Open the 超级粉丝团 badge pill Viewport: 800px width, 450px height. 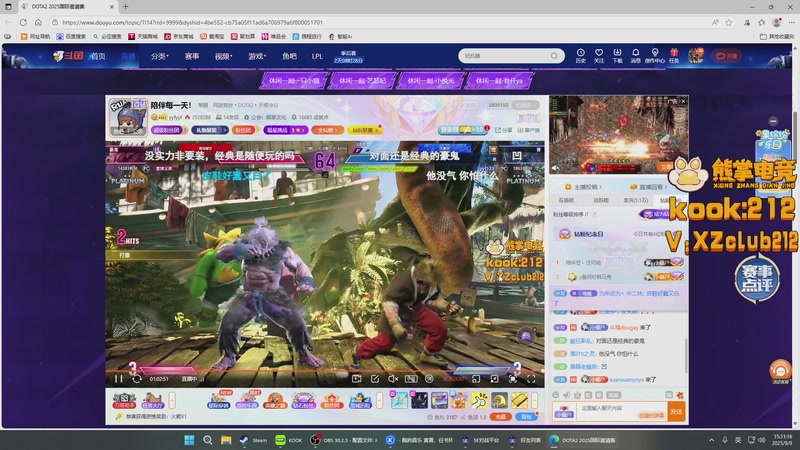pyautogui.click(x=168, y=130)
